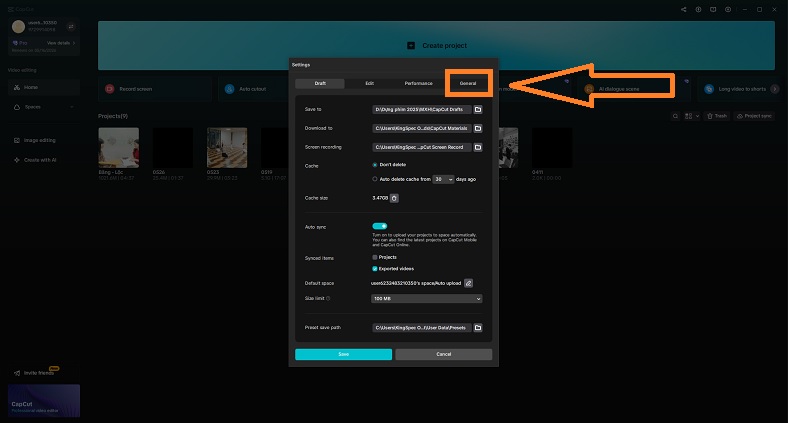Viewport: 788px width, 423px height.
Task: Select Auto delete cache radio option
Action: pos(374,179)
